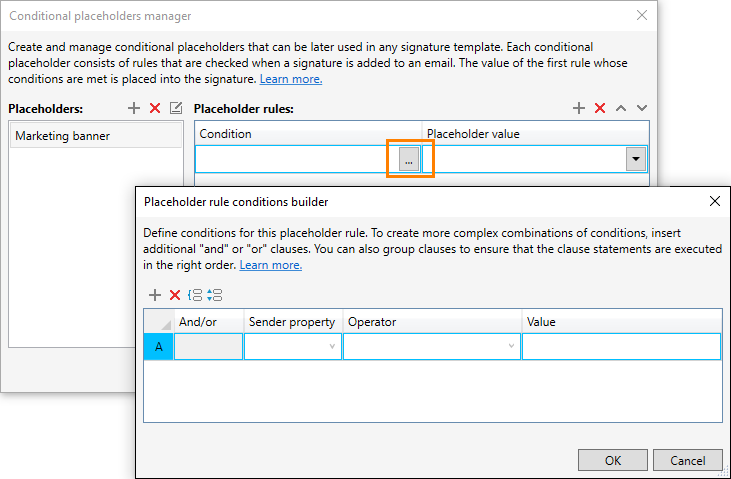Expand the Placeholder value dropdown
Image resolution: width=731 pixels, height=479 pixels.
coord(635,159)
